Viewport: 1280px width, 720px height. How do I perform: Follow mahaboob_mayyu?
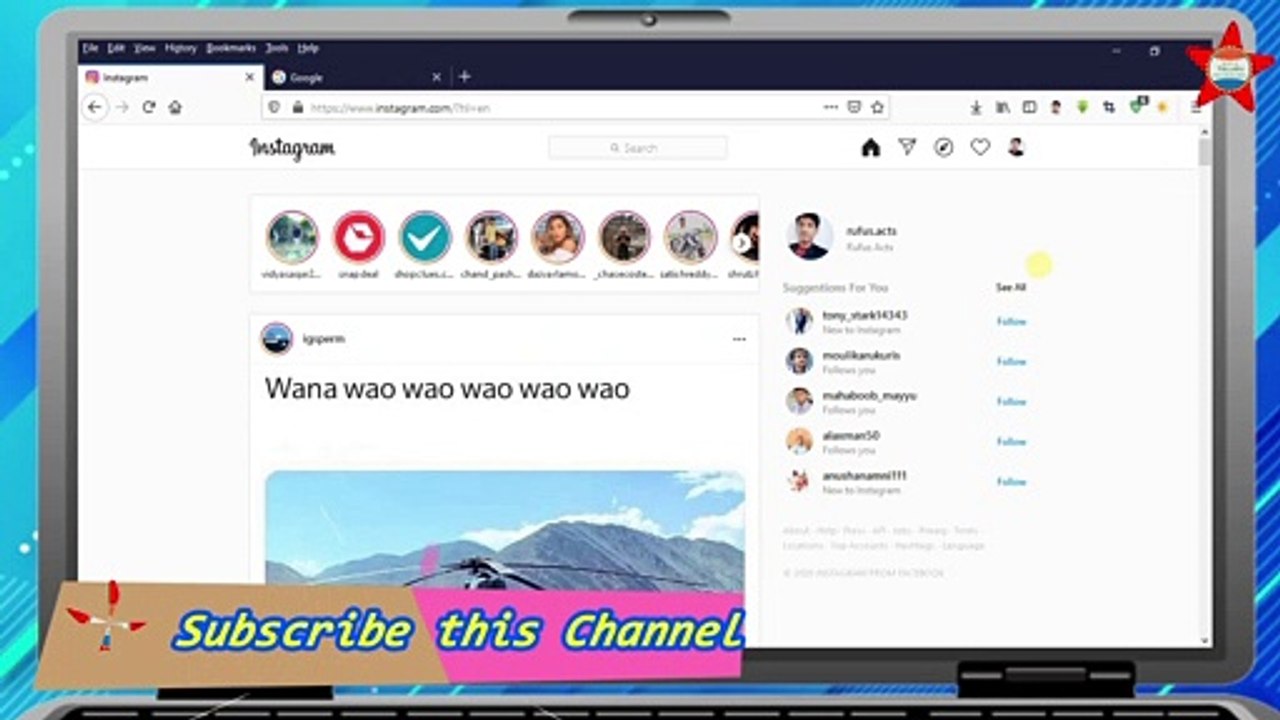coord(1011,401)
